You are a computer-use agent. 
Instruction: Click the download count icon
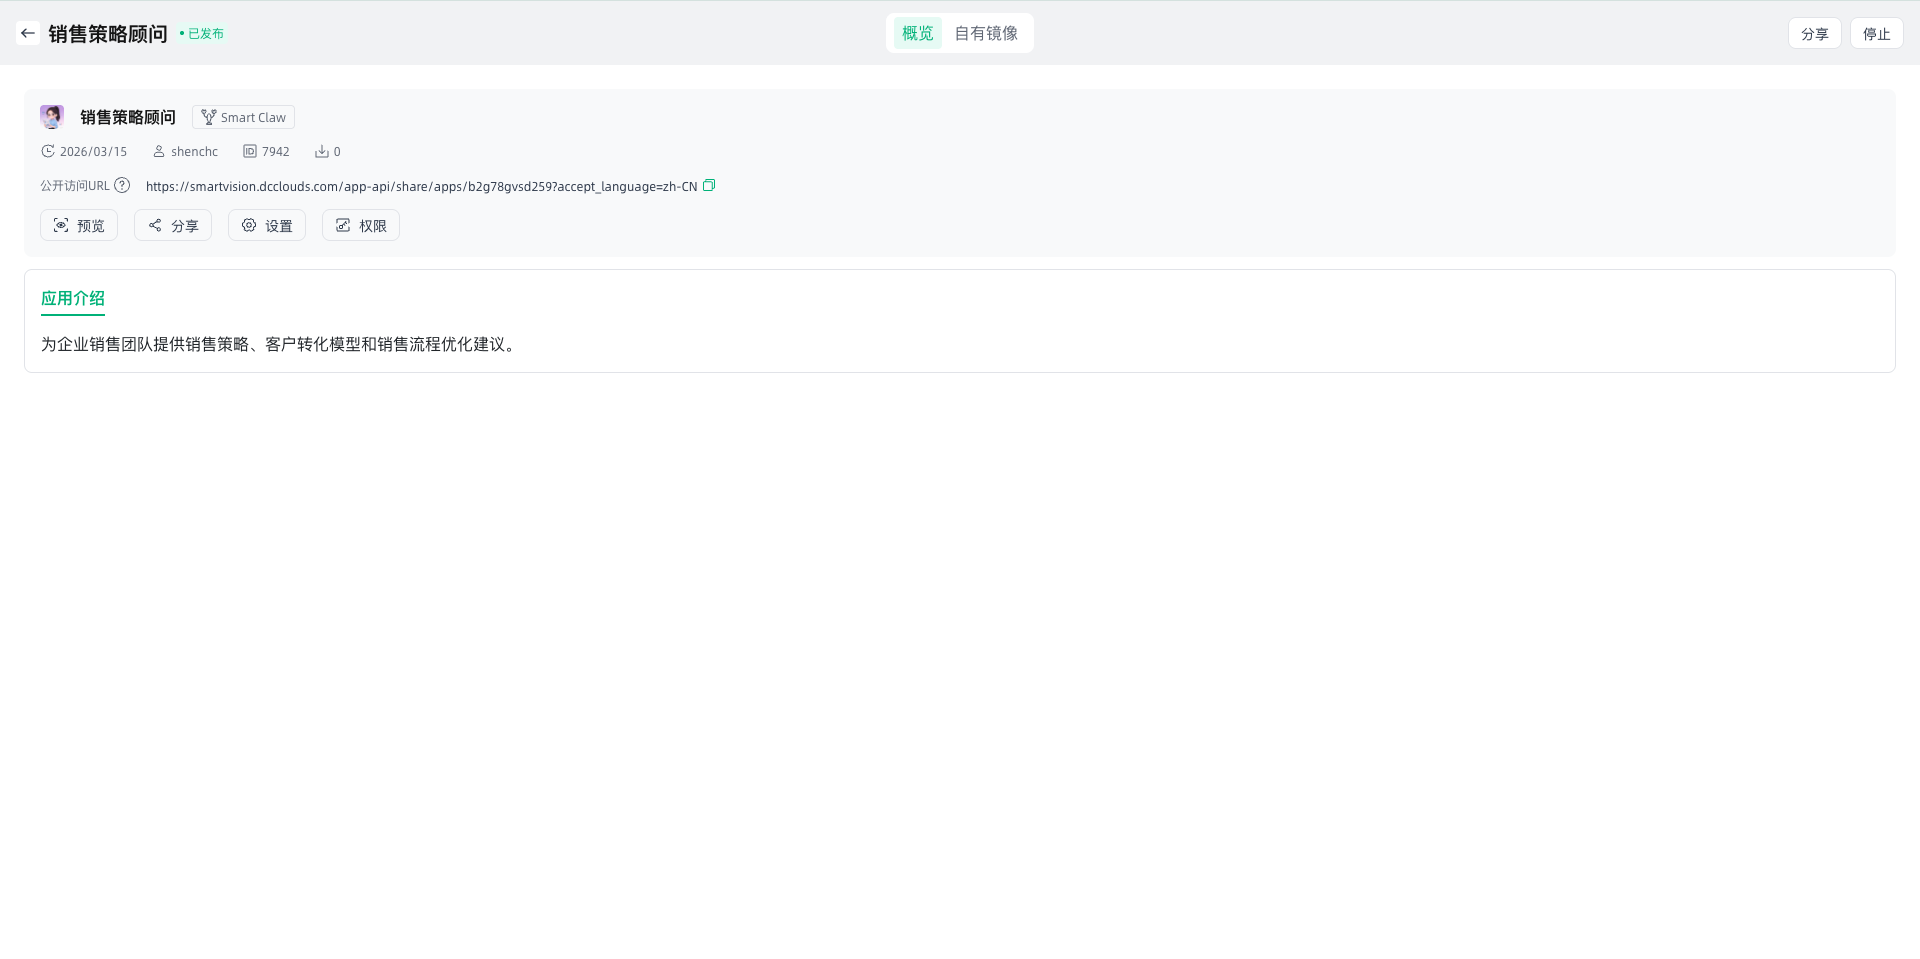coord(322,151)
